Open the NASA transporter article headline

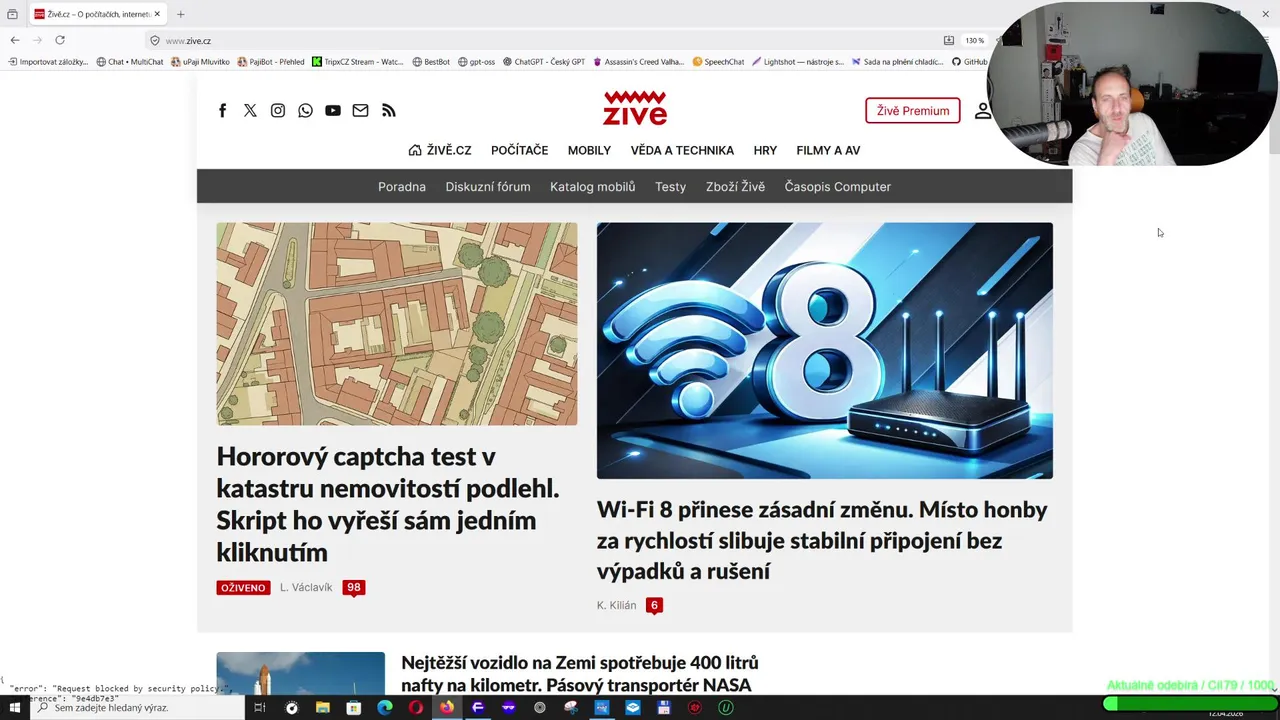[x=580, y=674]
